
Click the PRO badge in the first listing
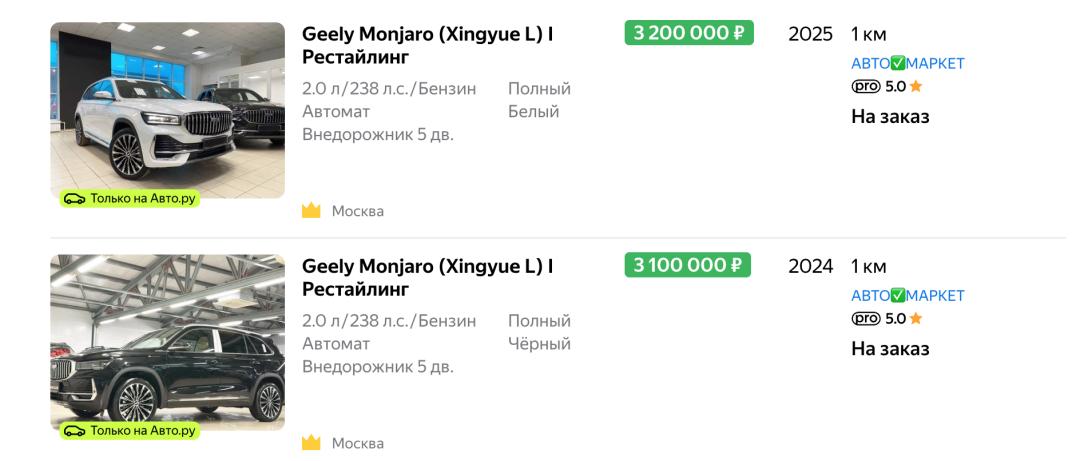[x=866, y=87]
